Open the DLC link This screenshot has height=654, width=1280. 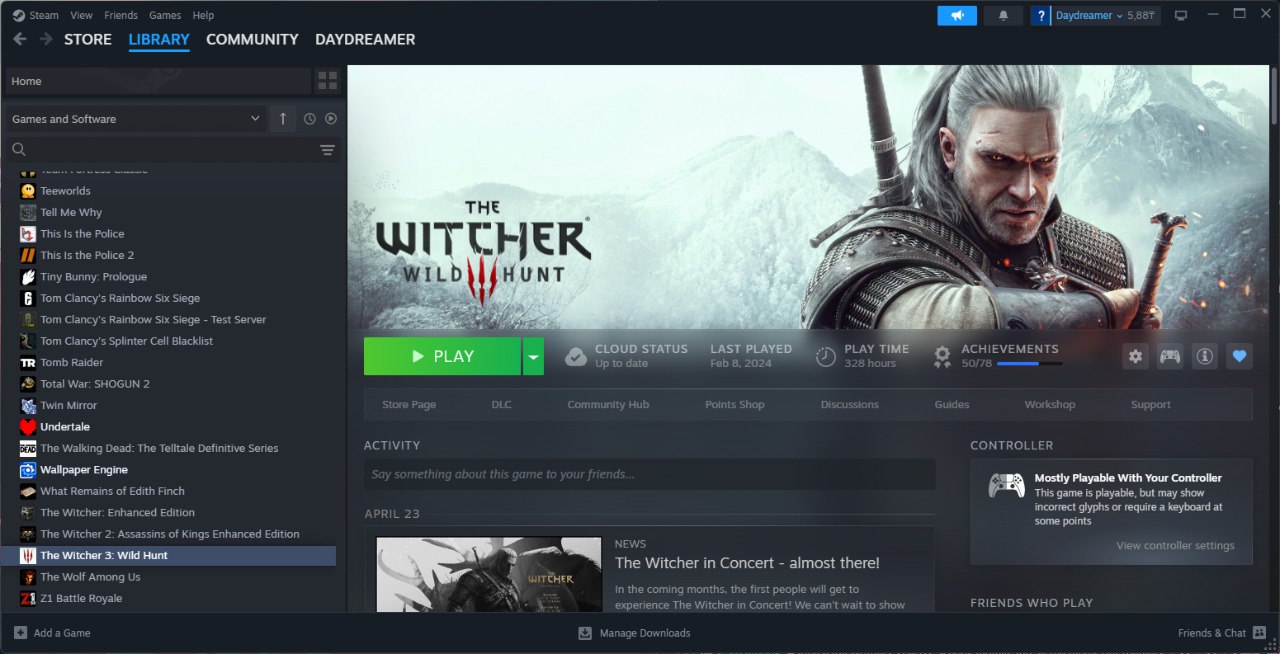coord(501,405)
